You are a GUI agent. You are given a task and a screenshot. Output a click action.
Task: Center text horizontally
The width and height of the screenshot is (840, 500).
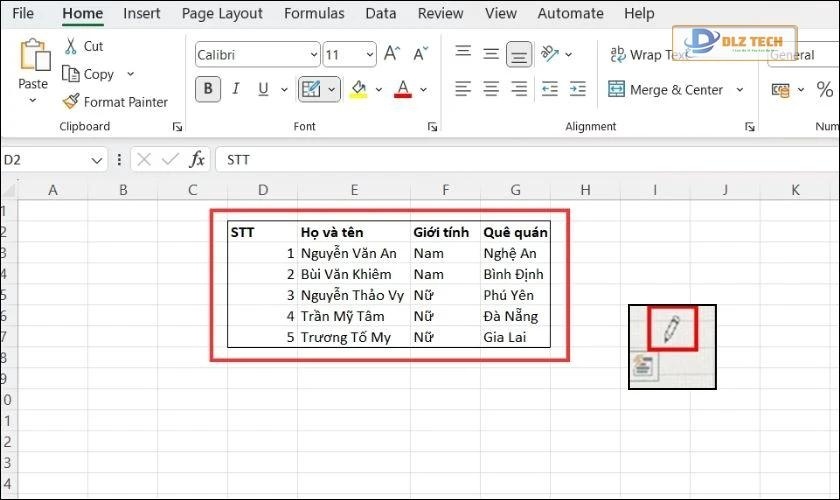(491, 88)
